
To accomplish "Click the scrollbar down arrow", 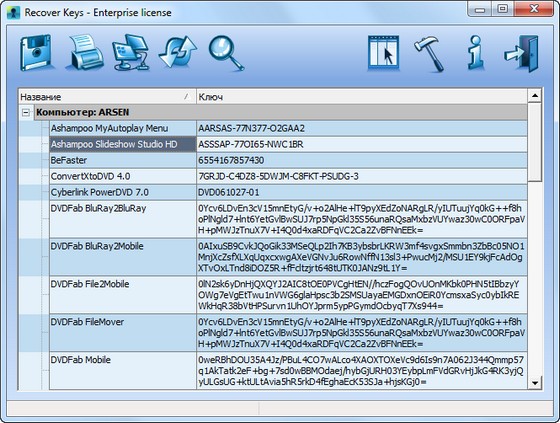I will point(535,383).
